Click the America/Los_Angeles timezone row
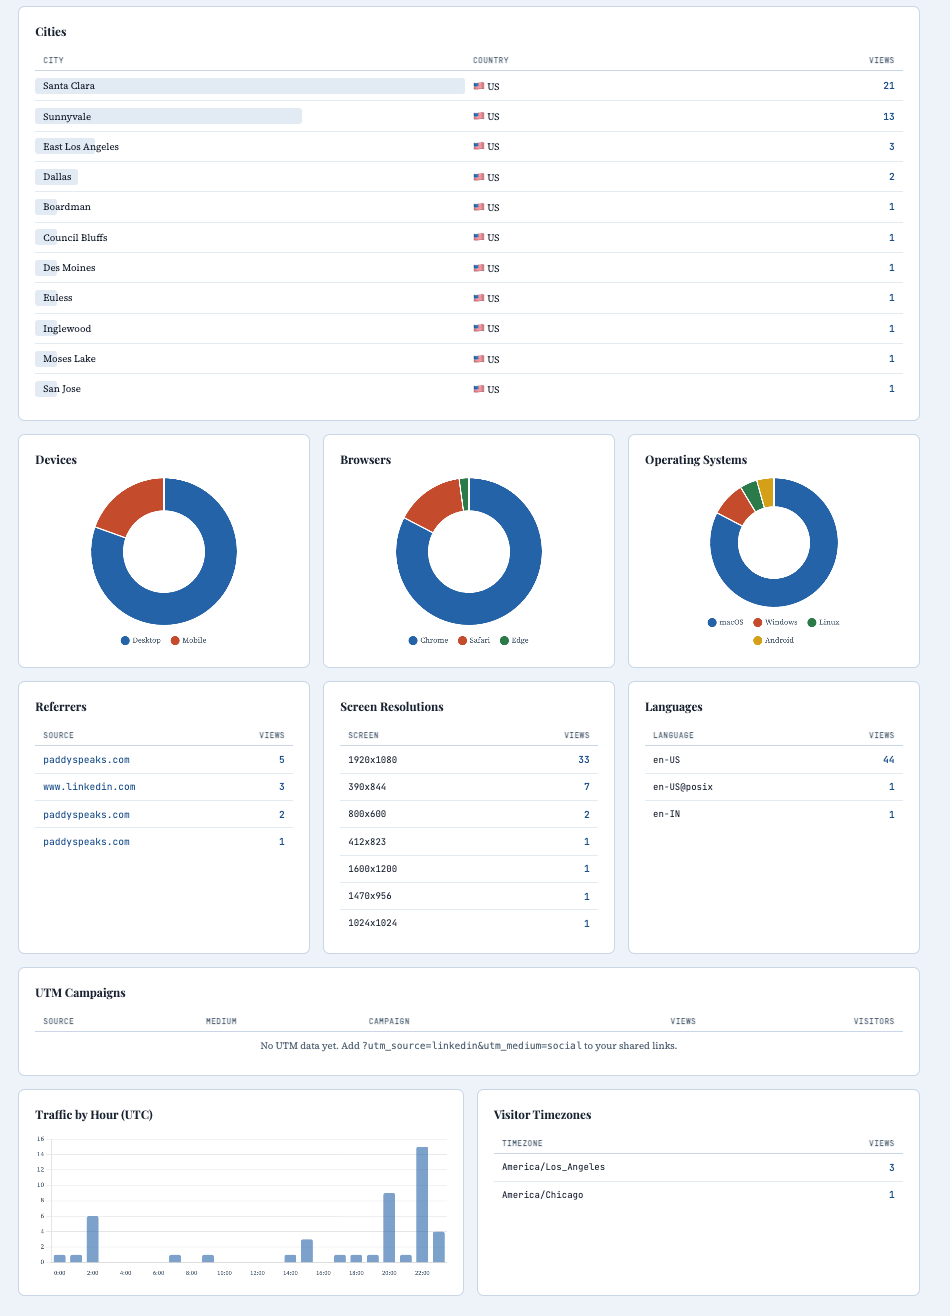Viewport: 950px width, 1316px height. coord(552,1167)
